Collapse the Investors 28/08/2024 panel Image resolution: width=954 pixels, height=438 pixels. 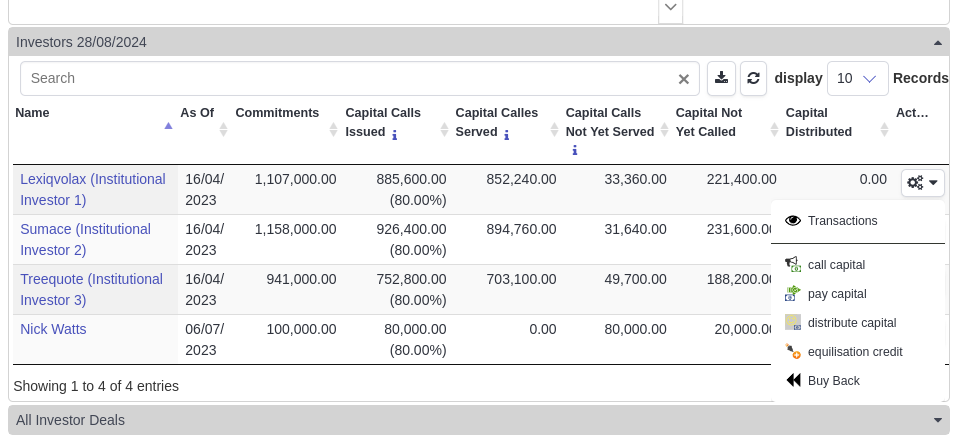point(937,43)
